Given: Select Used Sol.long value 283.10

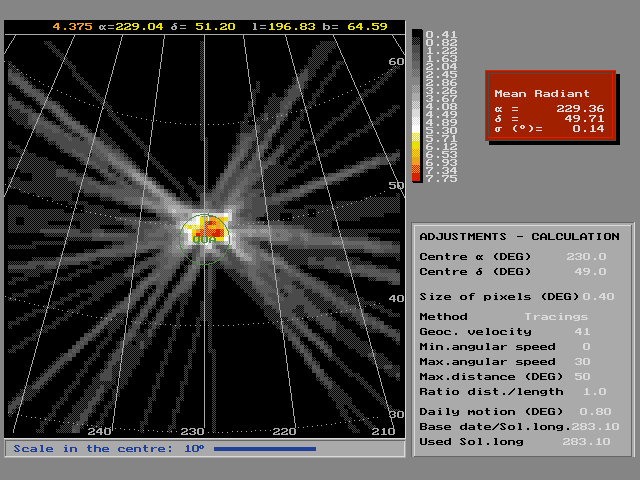Looking at the screenshot, I should tap(587, 442).
